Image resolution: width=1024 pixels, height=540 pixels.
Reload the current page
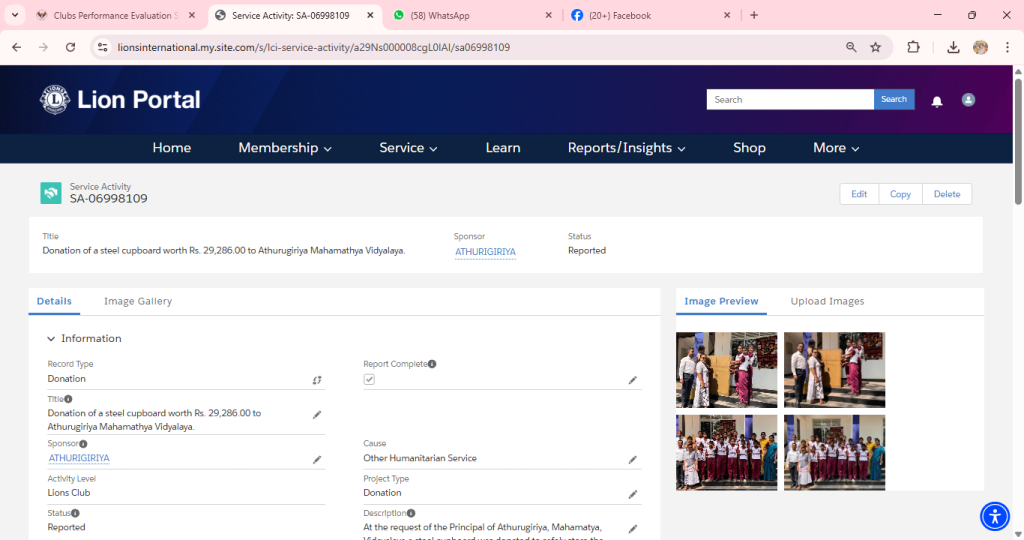coord(71,47)
